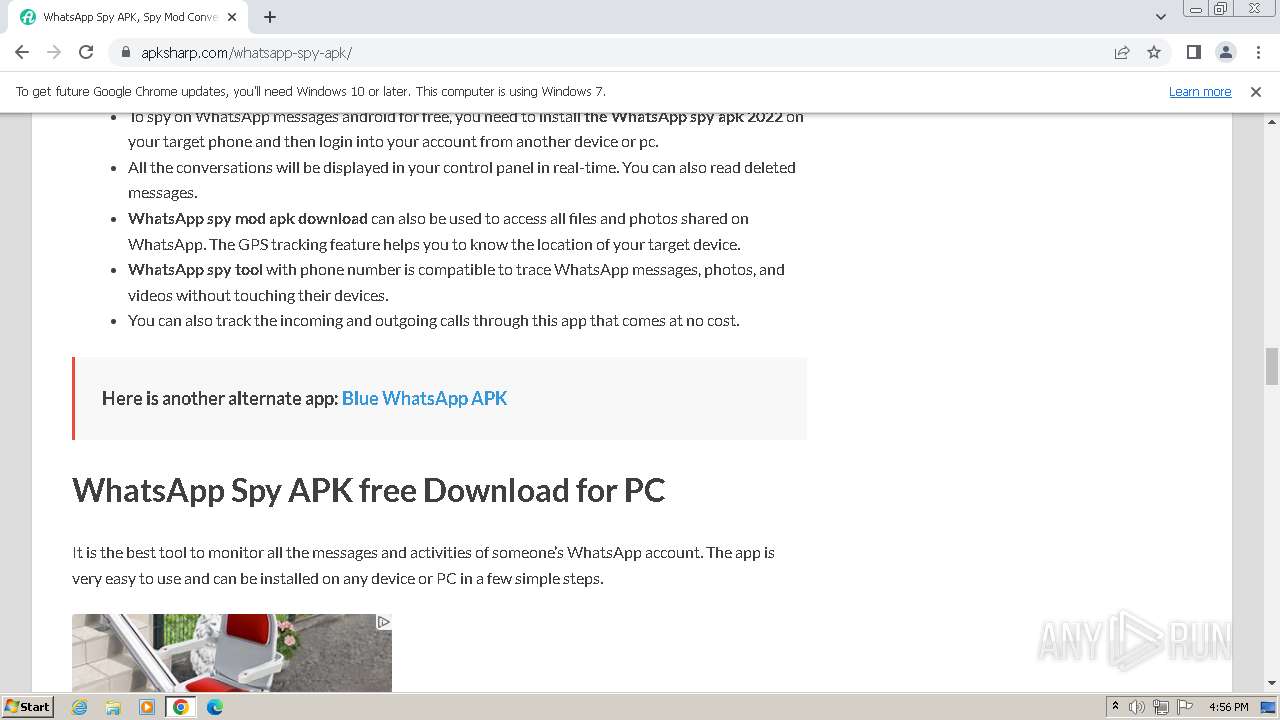Viewport: 1280px width, 720px height.
Task: Click paragraph starting It is the best tool
Action: [423, 565]
